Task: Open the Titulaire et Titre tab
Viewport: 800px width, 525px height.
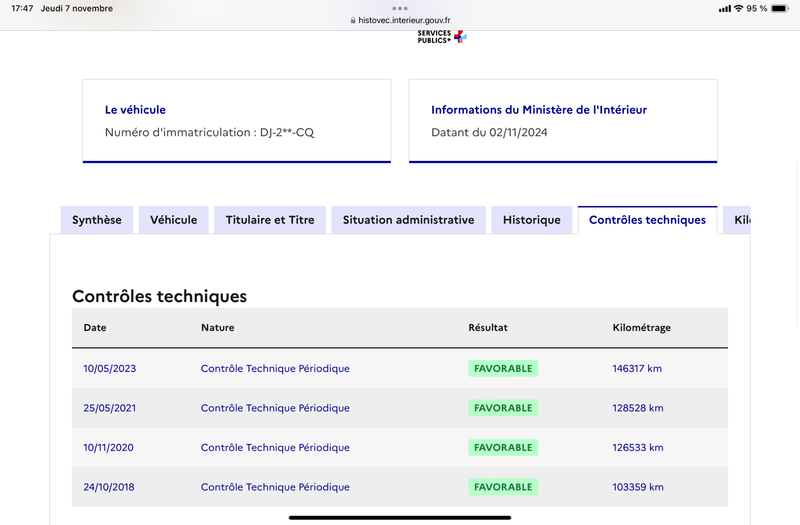Action: pos(270,220)
